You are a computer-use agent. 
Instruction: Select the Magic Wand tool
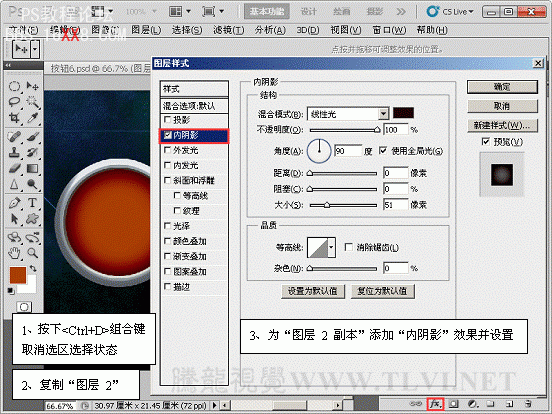click(32, 102)
